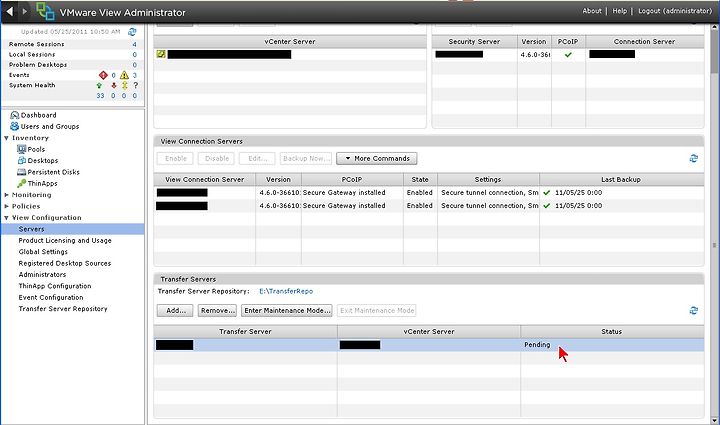
Task: Select first connection server row
Action: point(429,193)
